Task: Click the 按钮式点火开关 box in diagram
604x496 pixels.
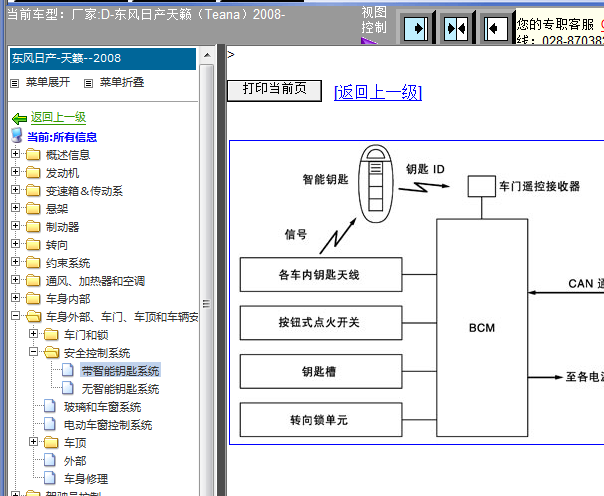Action: pyautogui.click(x=321, y=323)
